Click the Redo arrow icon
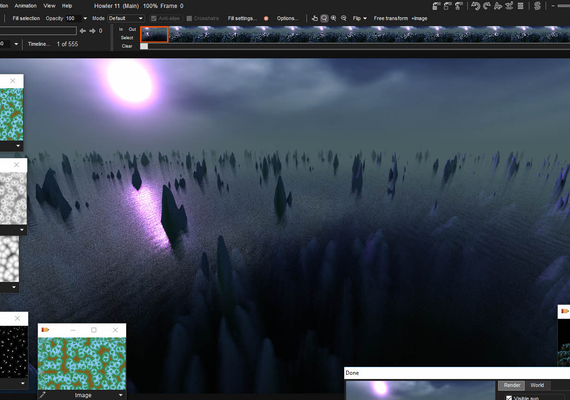The height and width of the screenshot is (400, 570). (486, 6)
